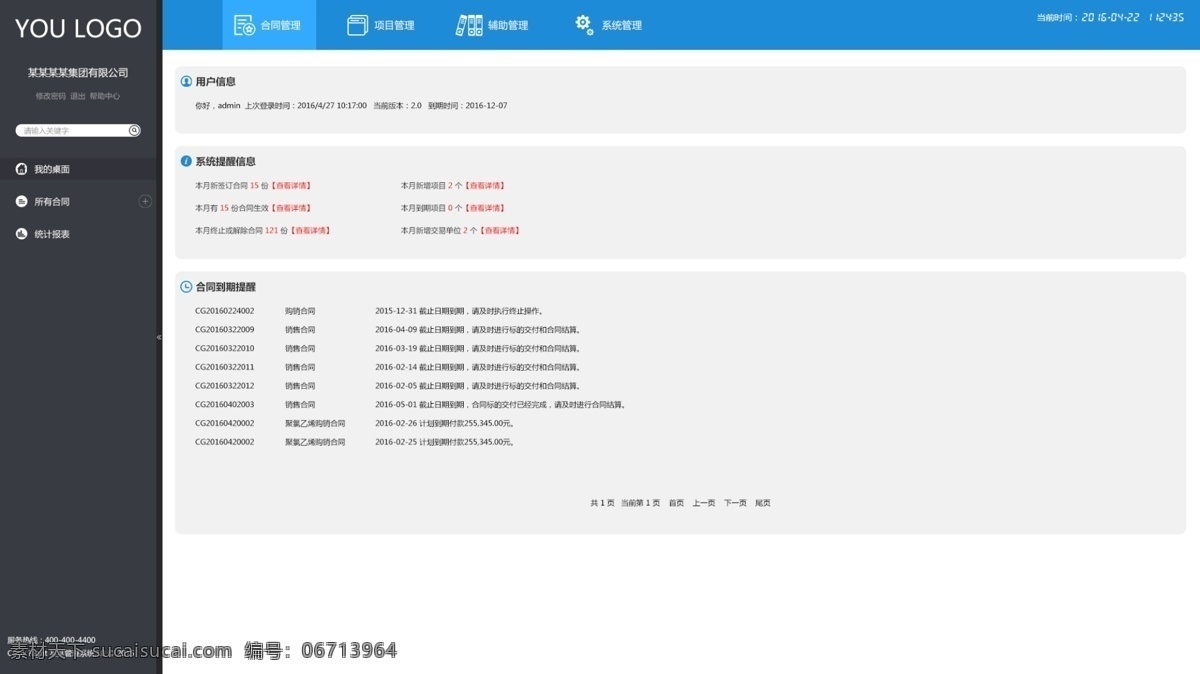
Task: Open the 合同管理 contract icon in top bar
Action: [x=244, y=26]
